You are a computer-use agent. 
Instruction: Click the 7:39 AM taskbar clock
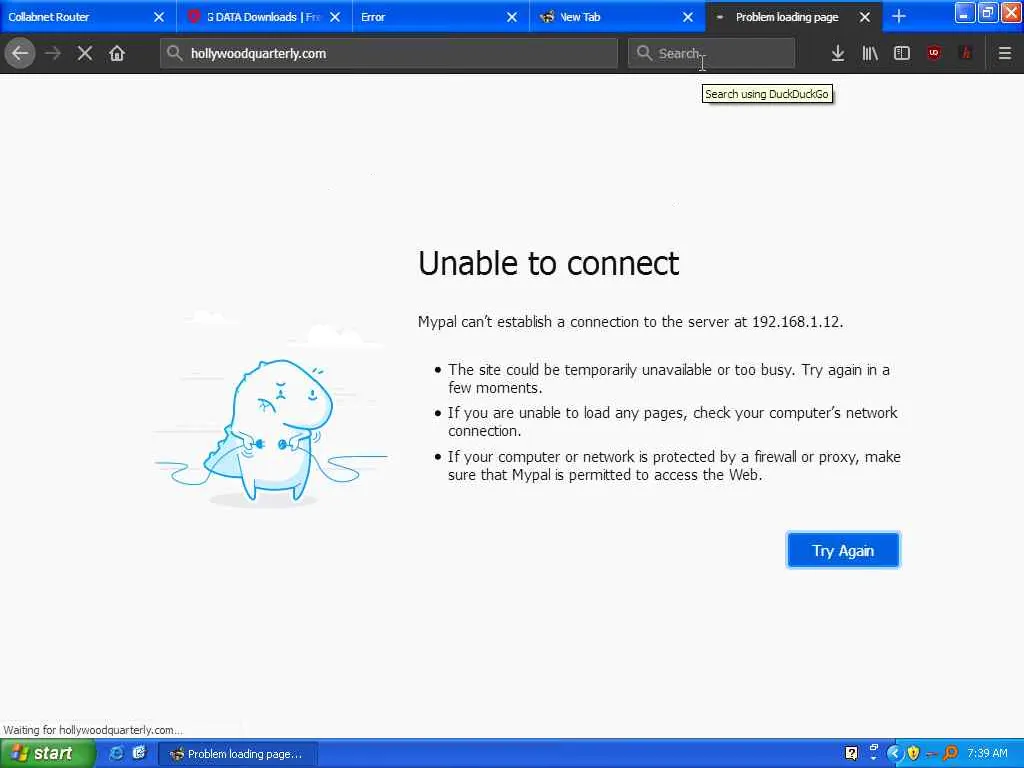pos(987,754)
